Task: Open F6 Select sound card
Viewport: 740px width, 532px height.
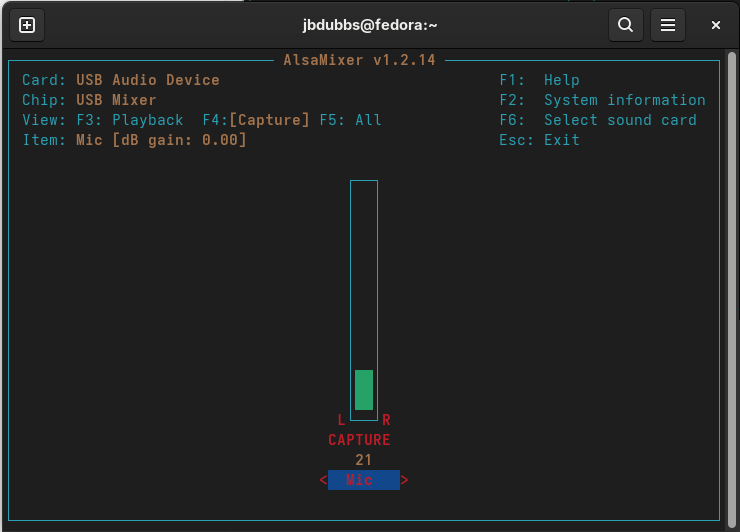Action: 598,120
